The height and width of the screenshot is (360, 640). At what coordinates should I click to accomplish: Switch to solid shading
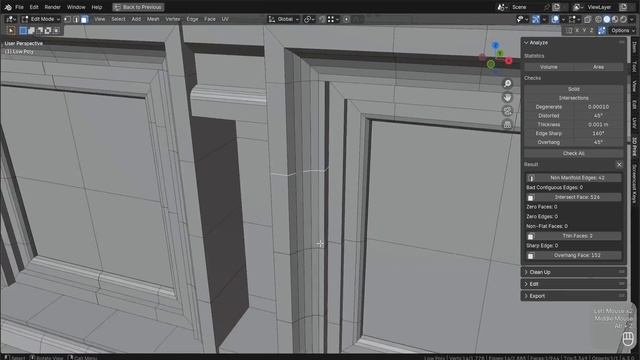pos(607,19)
